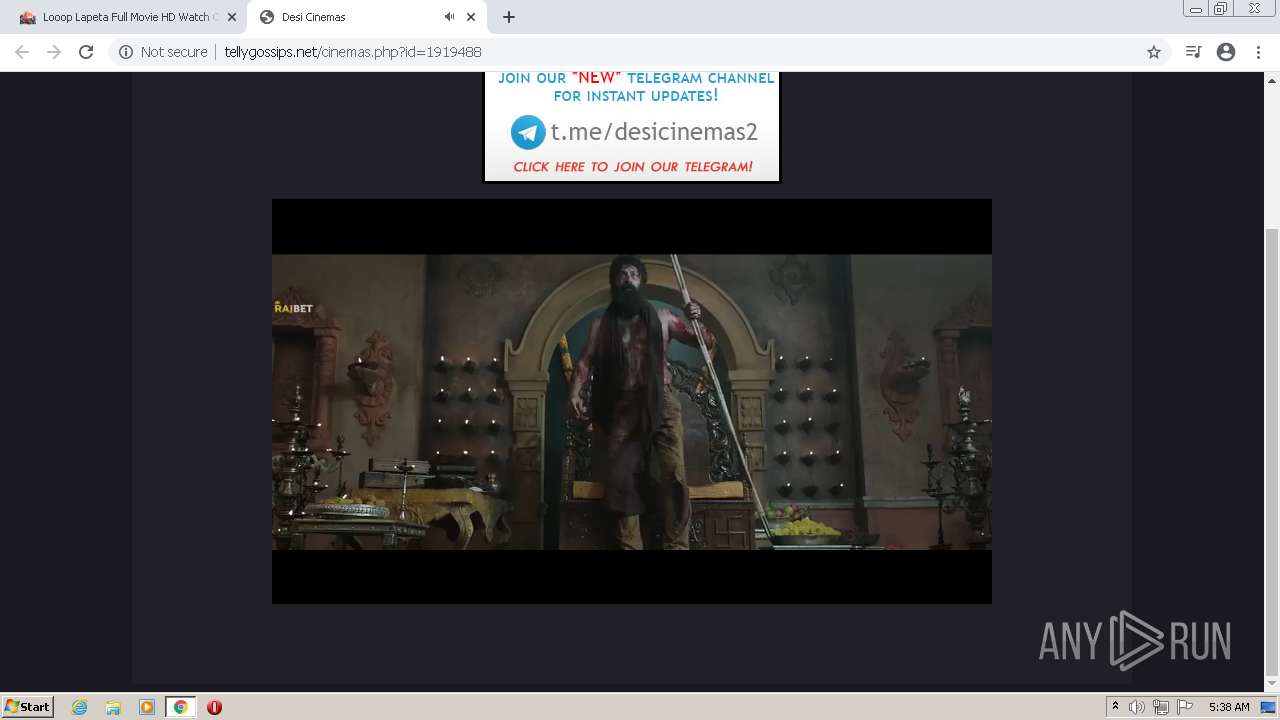Click the Telegram logo in the banner

[x=528, y=132]
